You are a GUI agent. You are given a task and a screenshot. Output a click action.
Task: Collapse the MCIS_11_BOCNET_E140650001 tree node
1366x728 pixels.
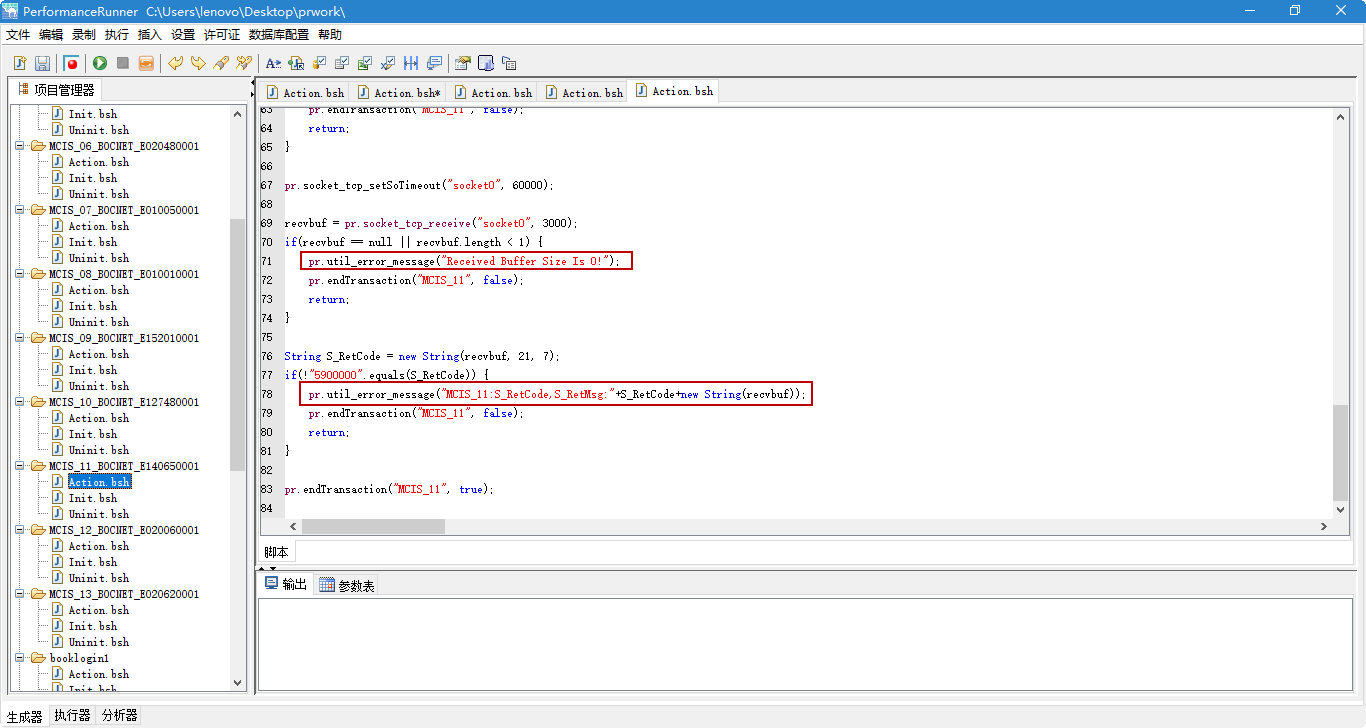[20, 466]
